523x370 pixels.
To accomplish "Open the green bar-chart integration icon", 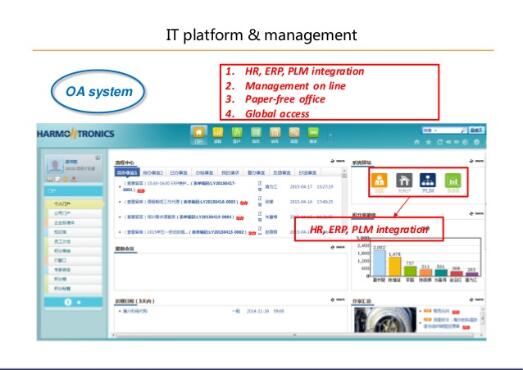I will (453, 180).
